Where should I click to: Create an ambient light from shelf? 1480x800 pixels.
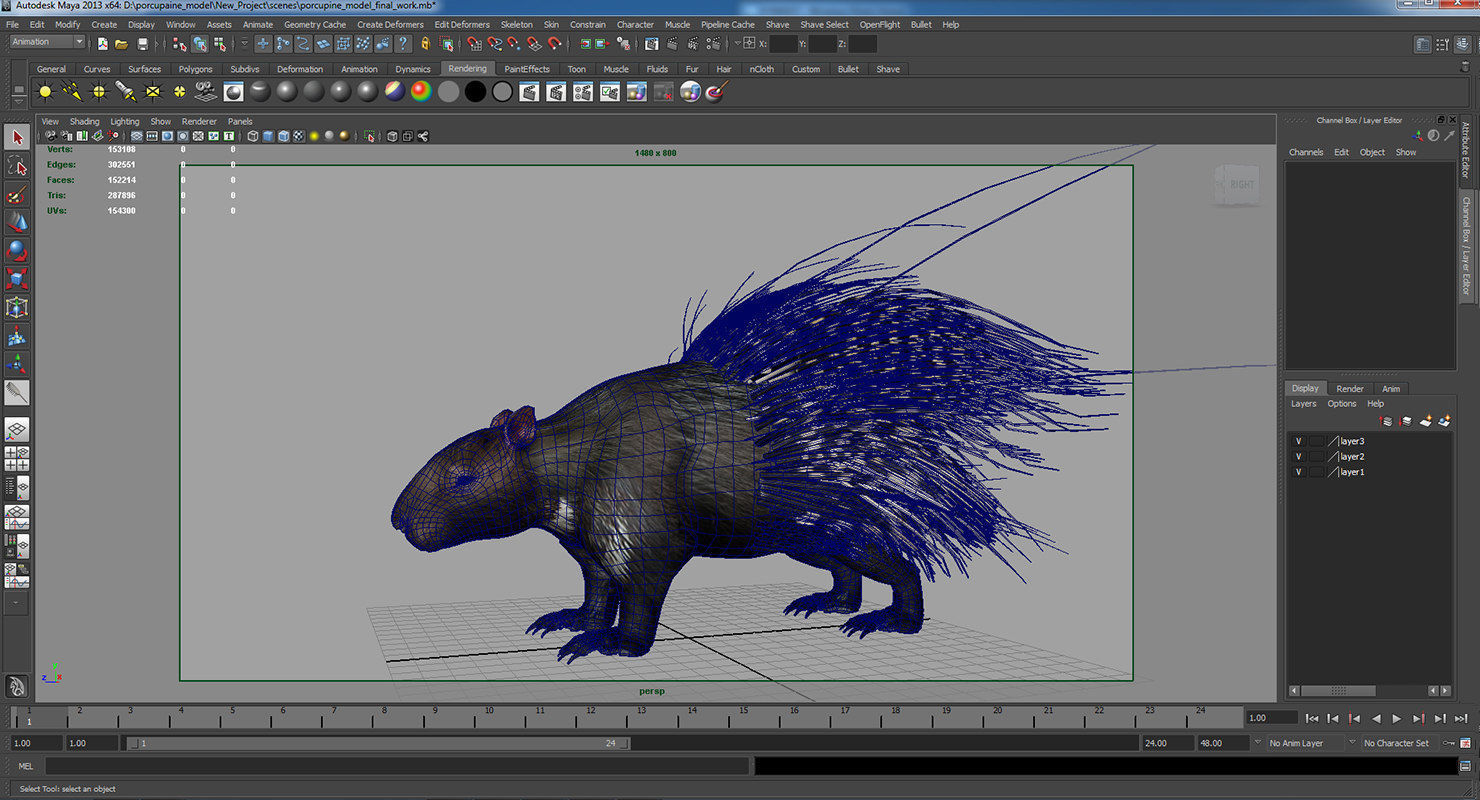(x=45, y=92)
